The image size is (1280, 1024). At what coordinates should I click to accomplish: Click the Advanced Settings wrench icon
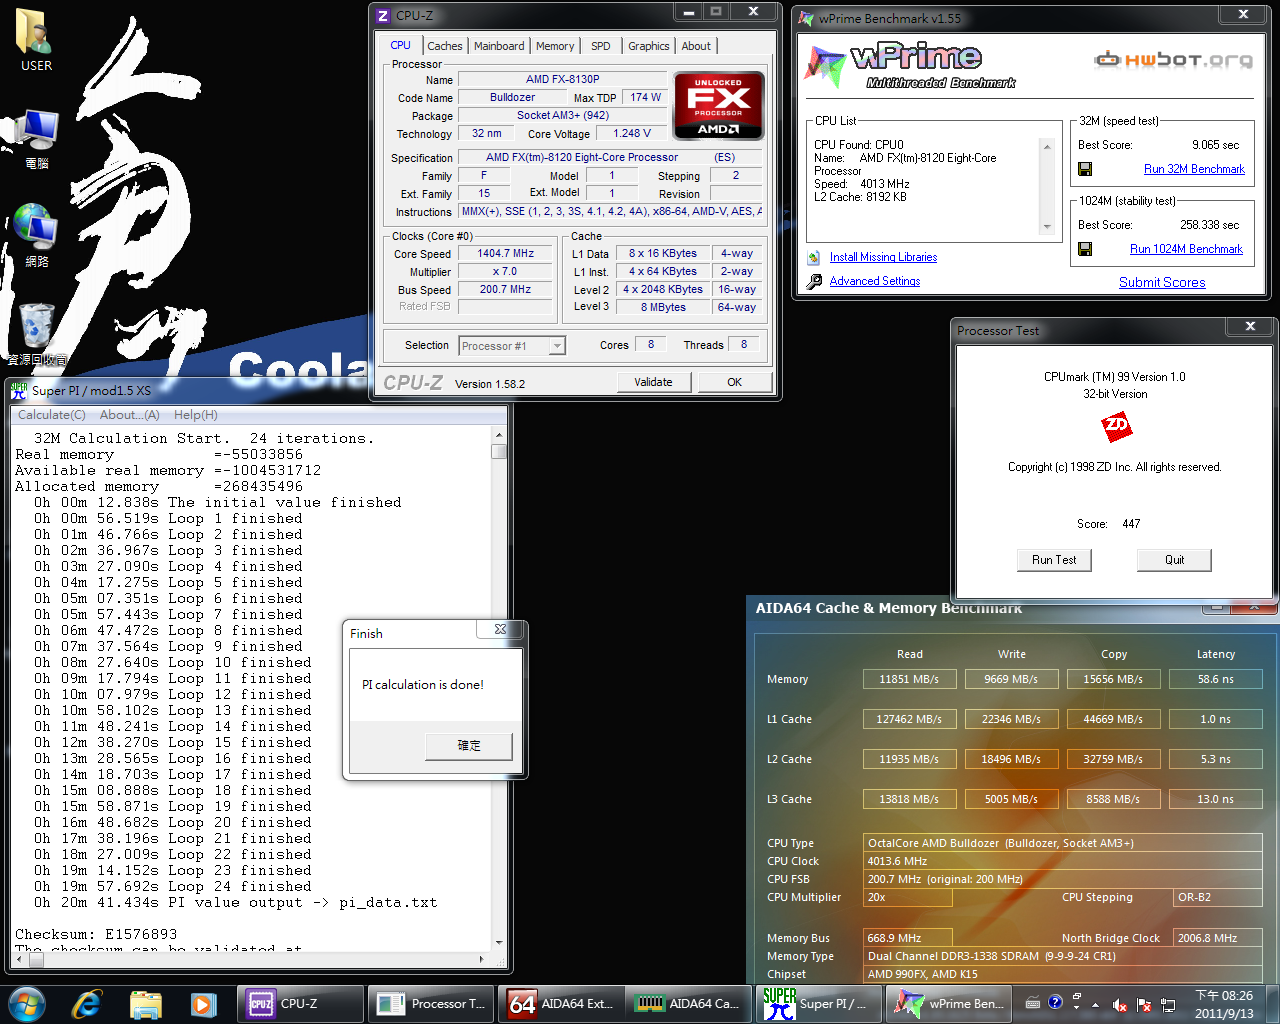tap(814, 282)
